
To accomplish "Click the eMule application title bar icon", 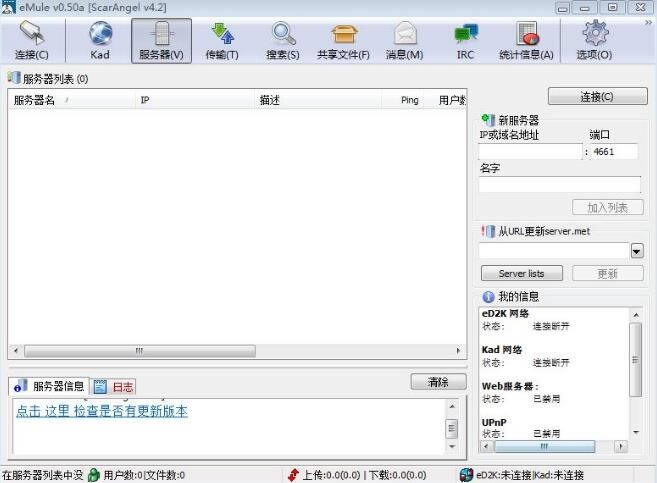I will (8, 7).
